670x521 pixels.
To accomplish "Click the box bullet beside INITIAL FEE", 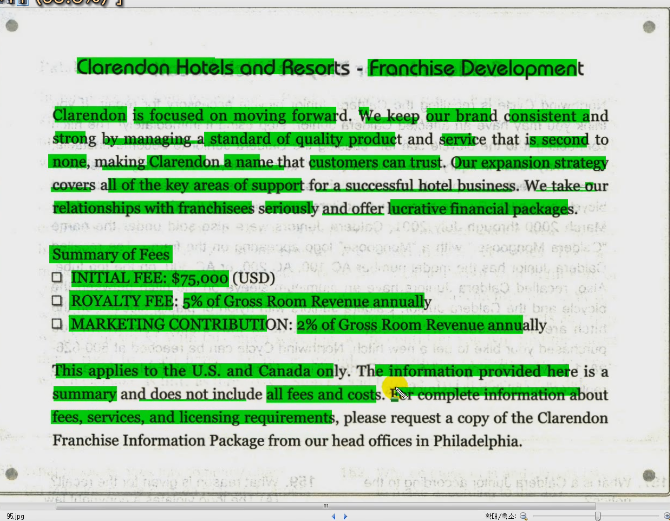I will click(57, 277).
